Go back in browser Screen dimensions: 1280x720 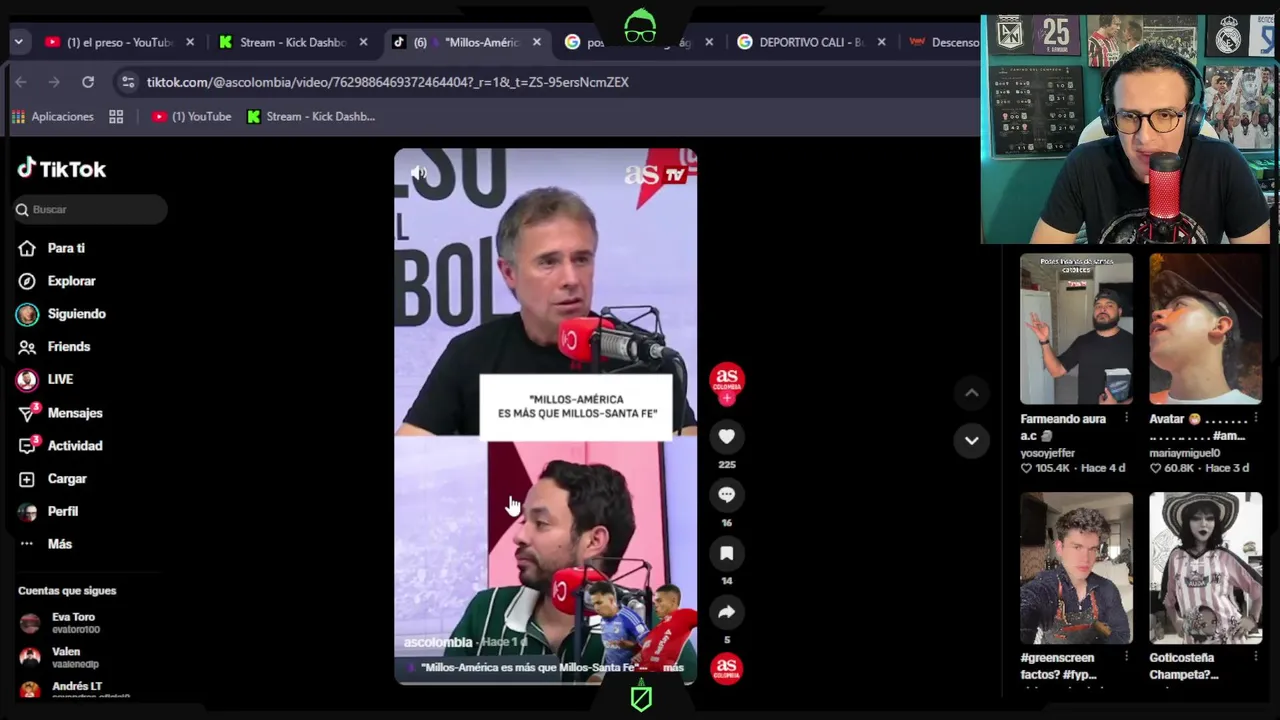pyautogui.click(x=21, y=82)
